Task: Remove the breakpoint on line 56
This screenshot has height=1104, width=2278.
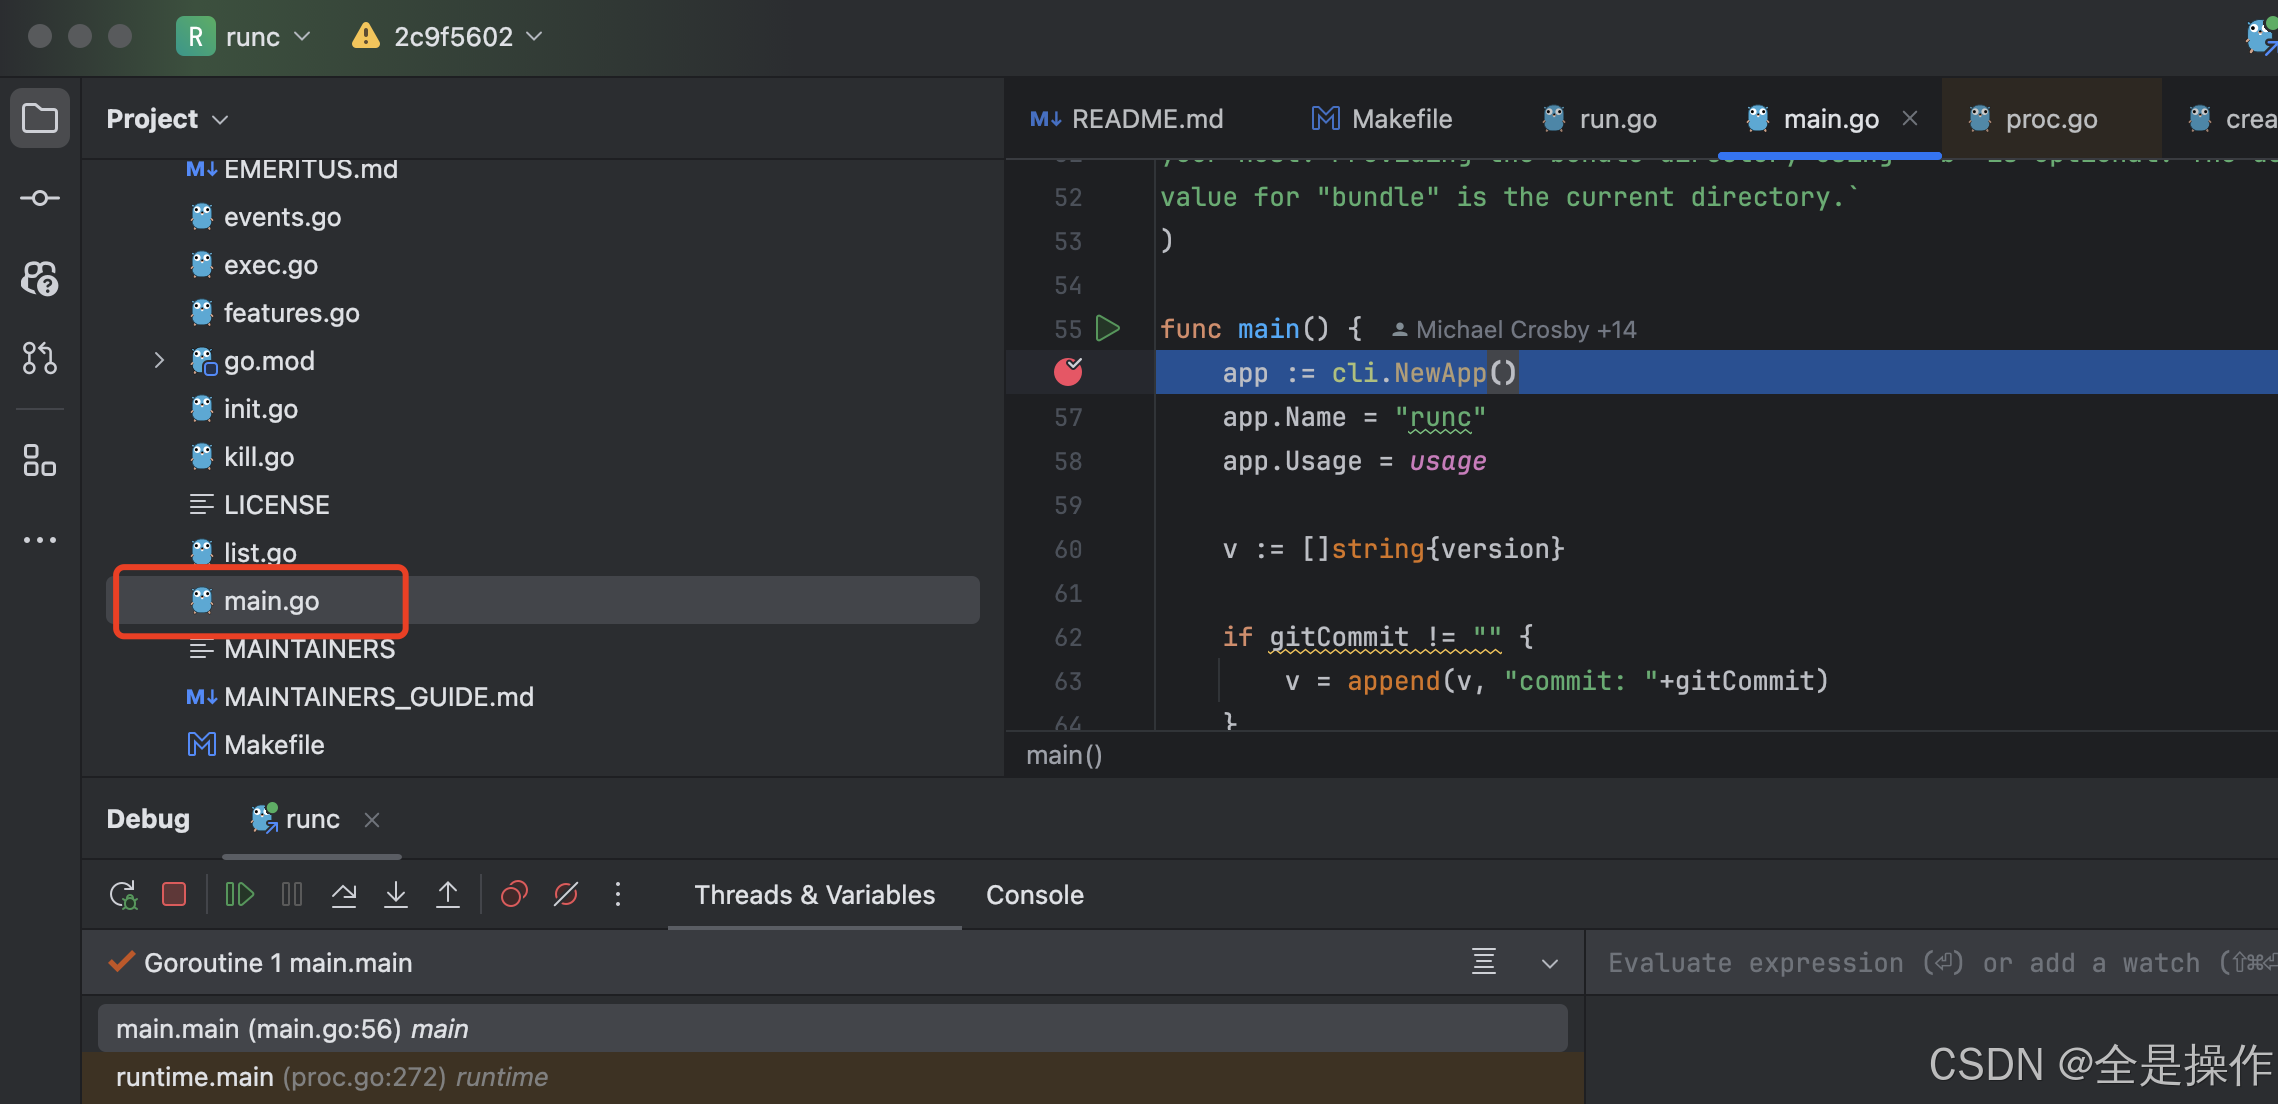Action: 1068,372
